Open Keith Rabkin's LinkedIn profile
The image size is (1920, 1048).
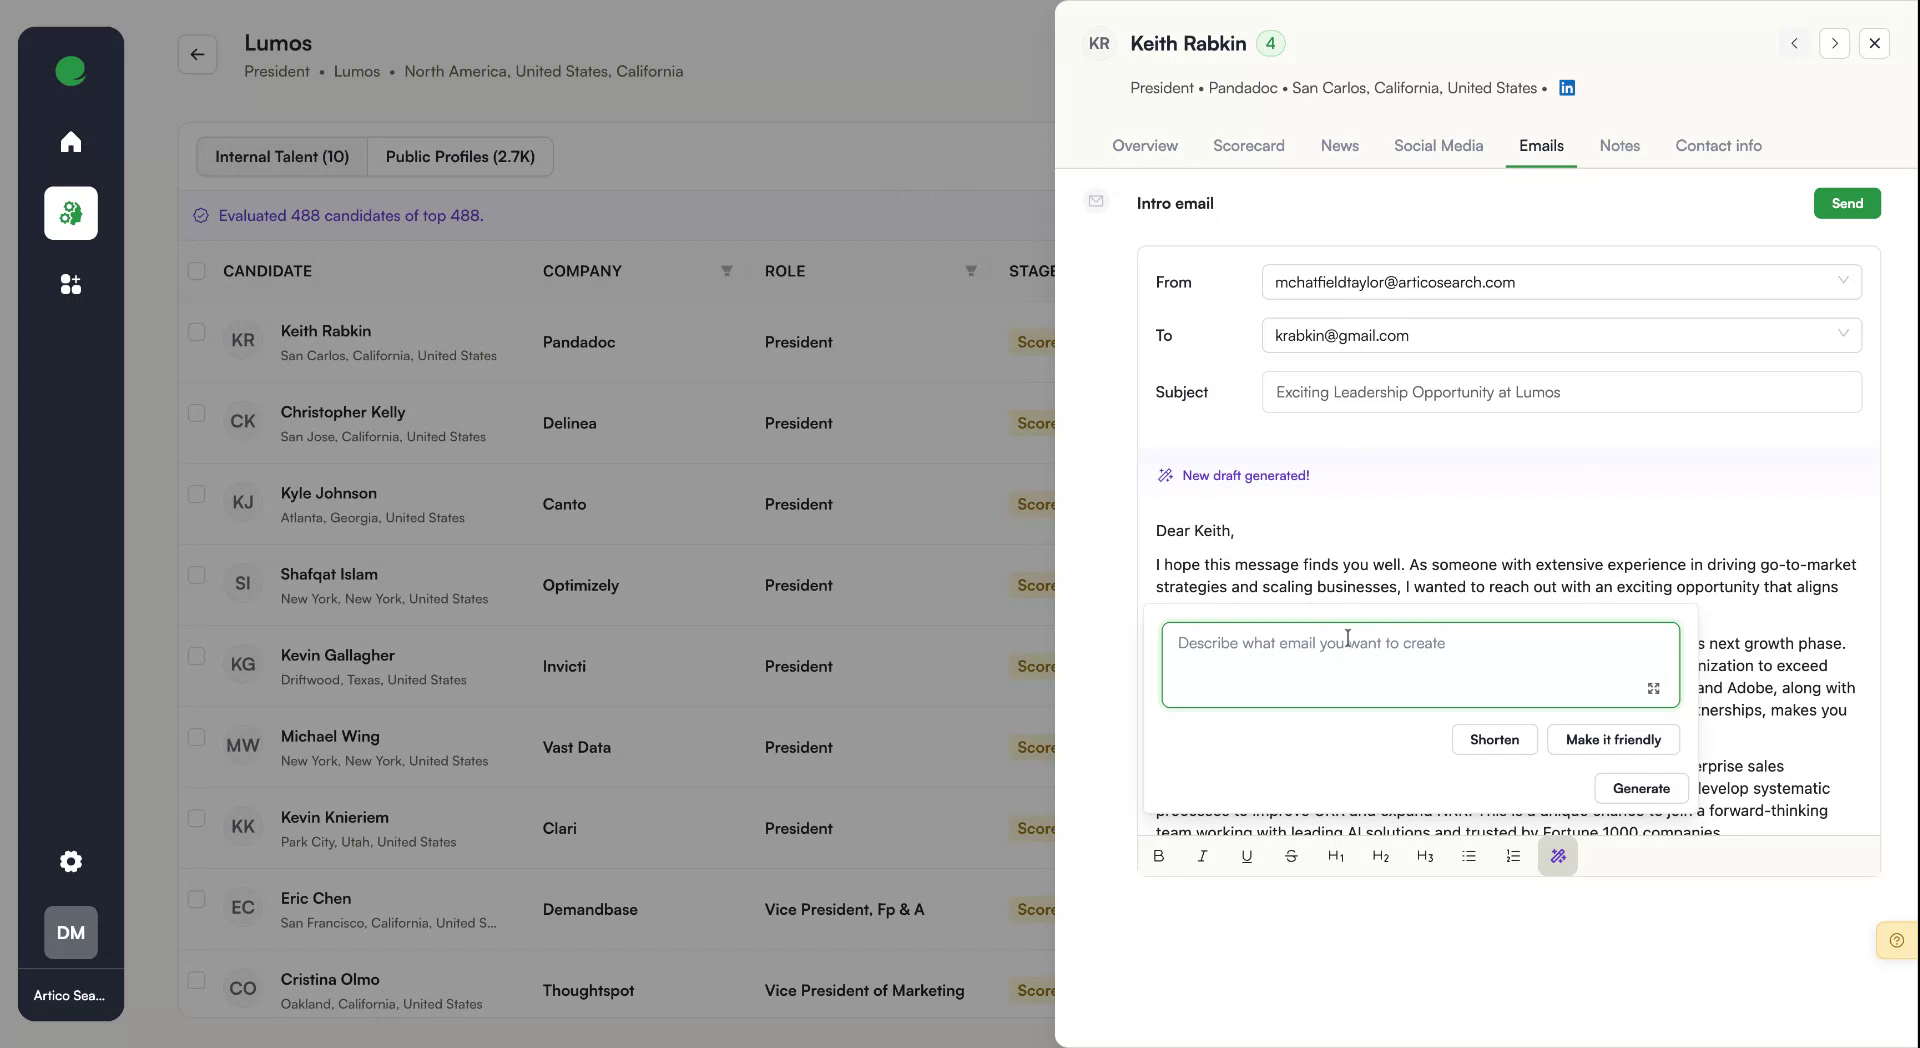tap(1566, 88)
